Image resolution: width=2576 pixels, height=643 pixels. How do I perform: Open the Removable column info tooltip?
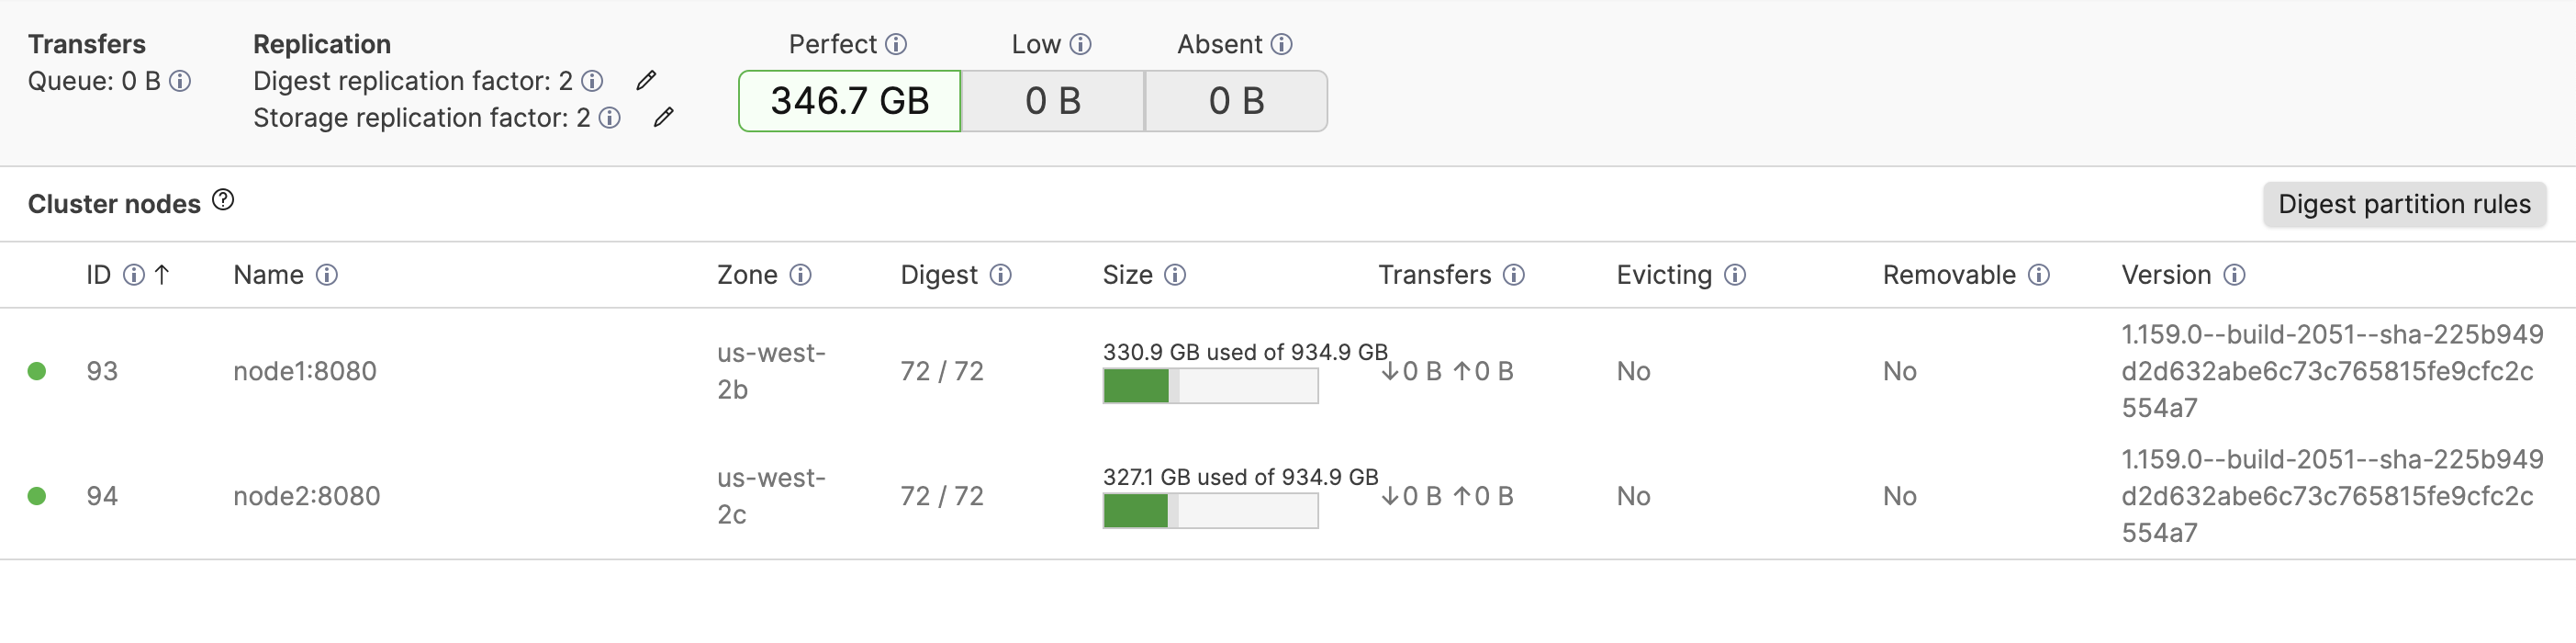(x=2040, y=274)
